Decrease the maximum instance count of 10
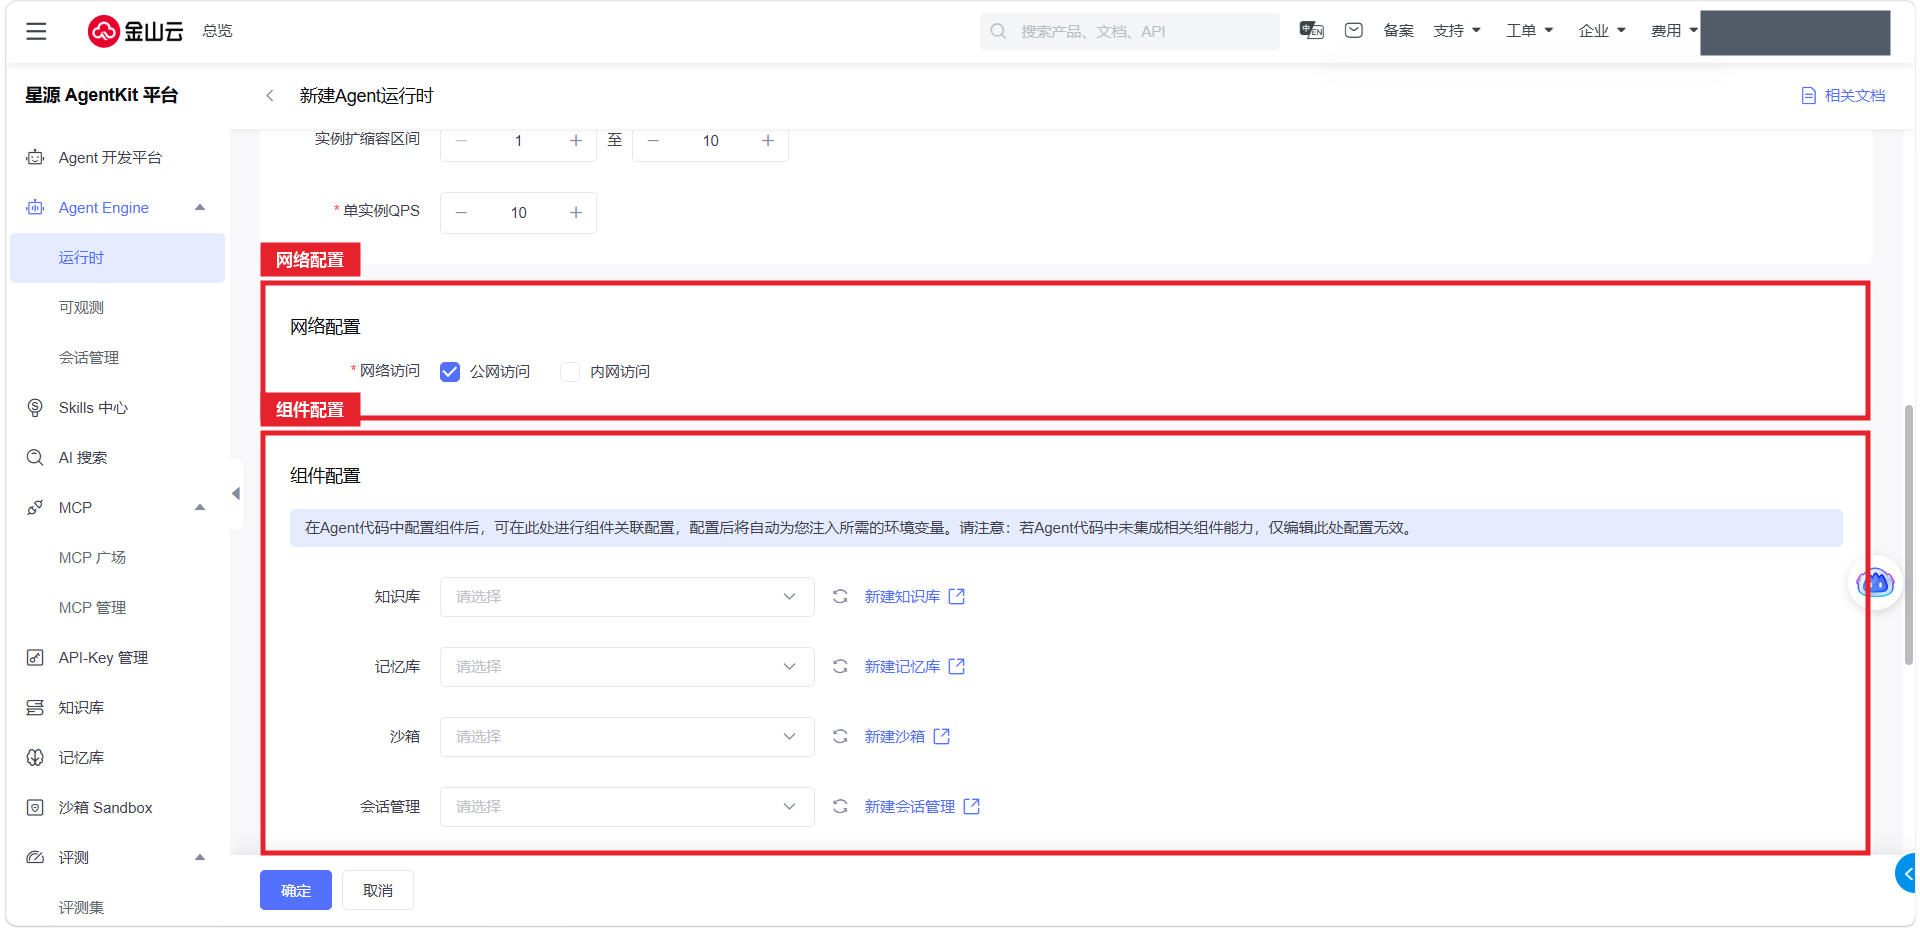Image resolution: width=1920 pixels, height=930 pixels. [x=653, y=141]
